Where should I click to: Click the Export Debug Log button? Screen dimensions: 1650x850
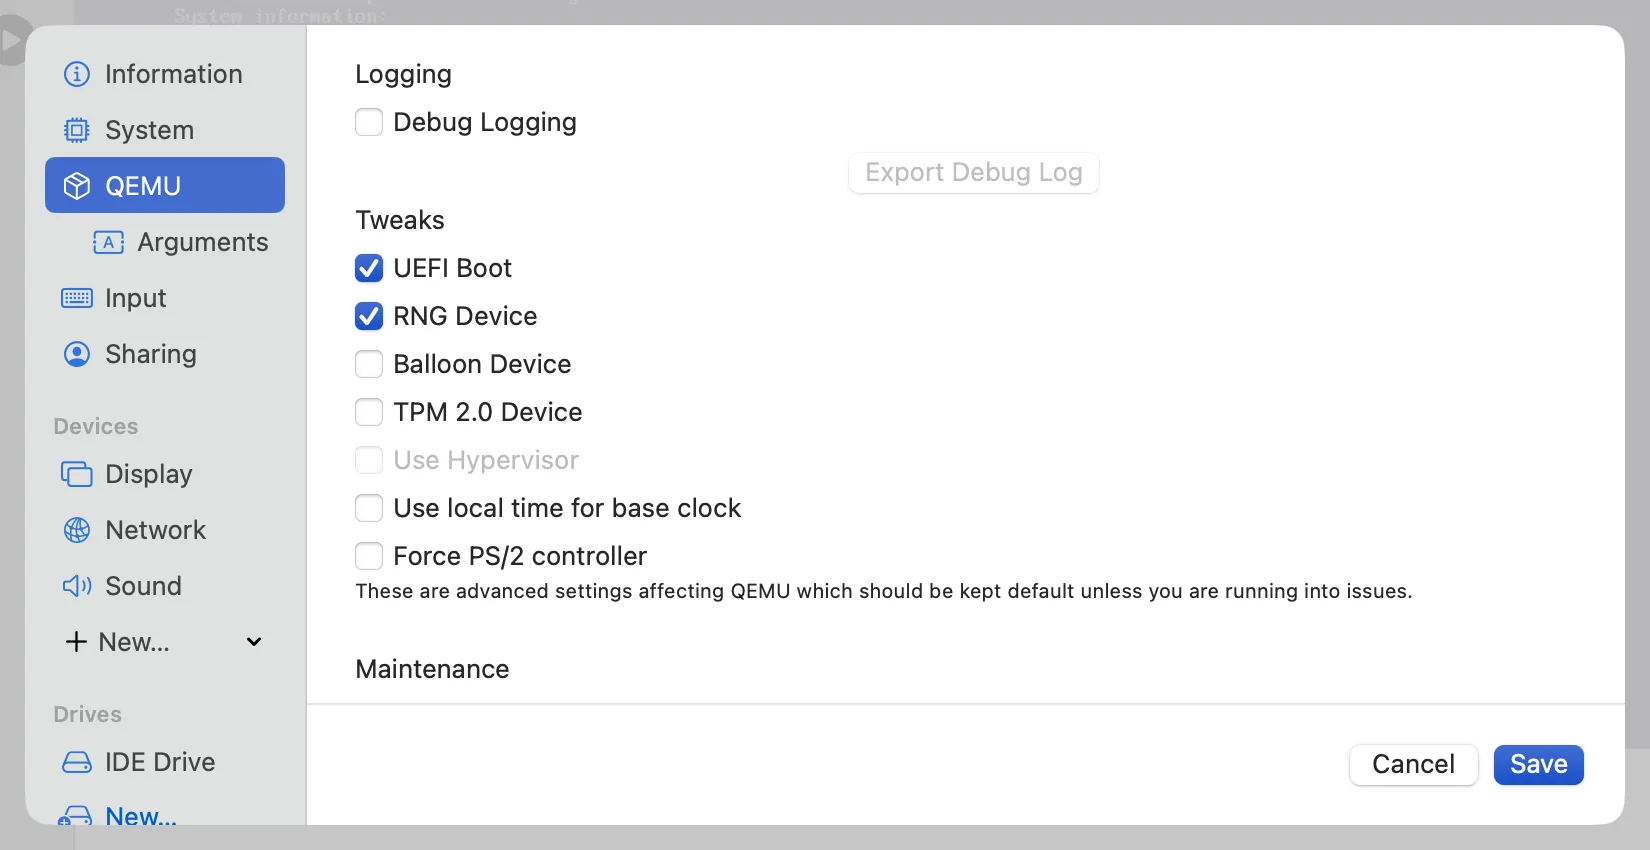pyautogui.click(x=974, y=173)
